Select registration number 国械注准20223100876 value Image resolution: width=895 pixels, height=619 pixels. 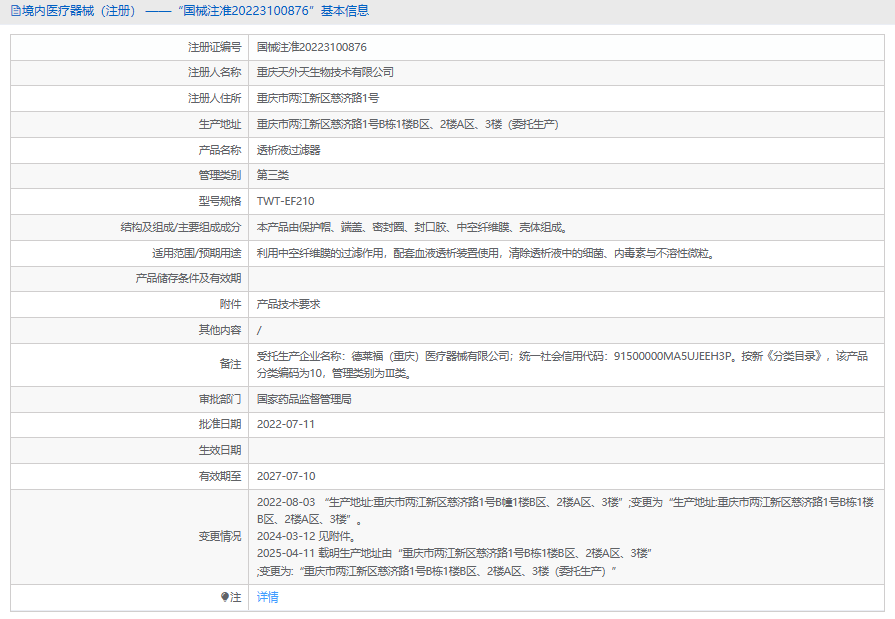[x=312, y=47]
